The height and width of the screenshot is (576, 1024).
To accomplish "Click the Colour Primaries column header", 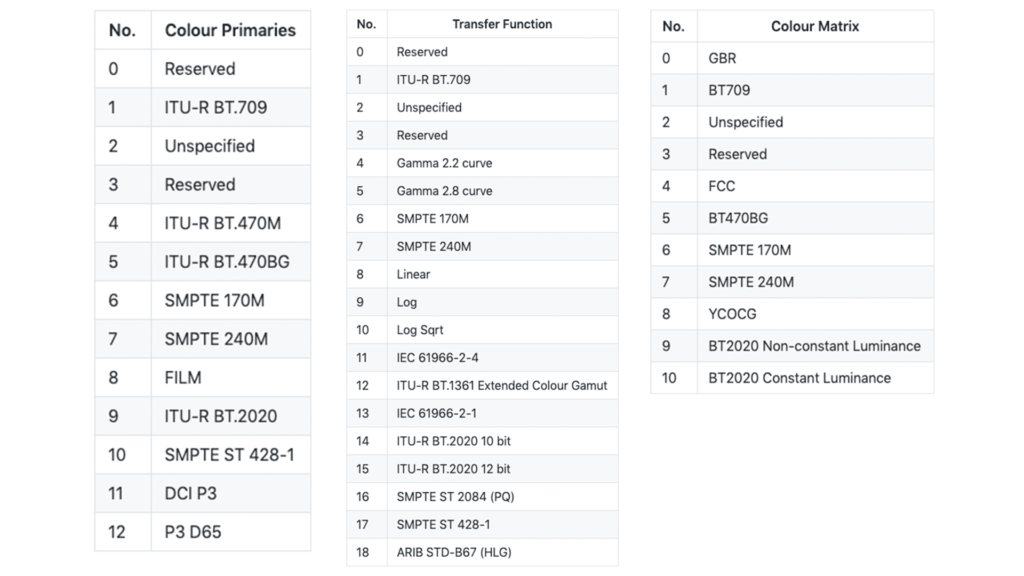I will pyautogui.click(x=230, y=30).
